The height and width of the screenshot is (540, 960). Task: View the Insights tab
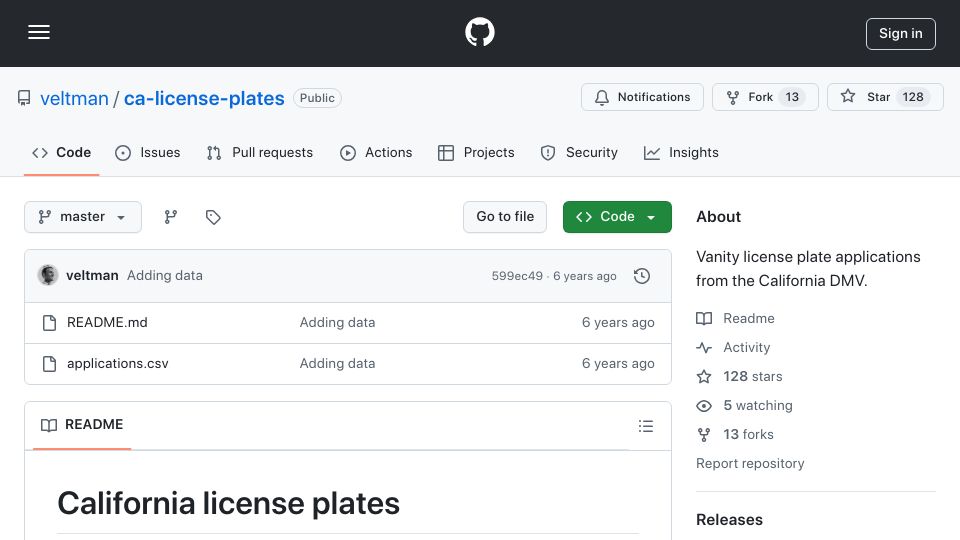click(681, 152)
